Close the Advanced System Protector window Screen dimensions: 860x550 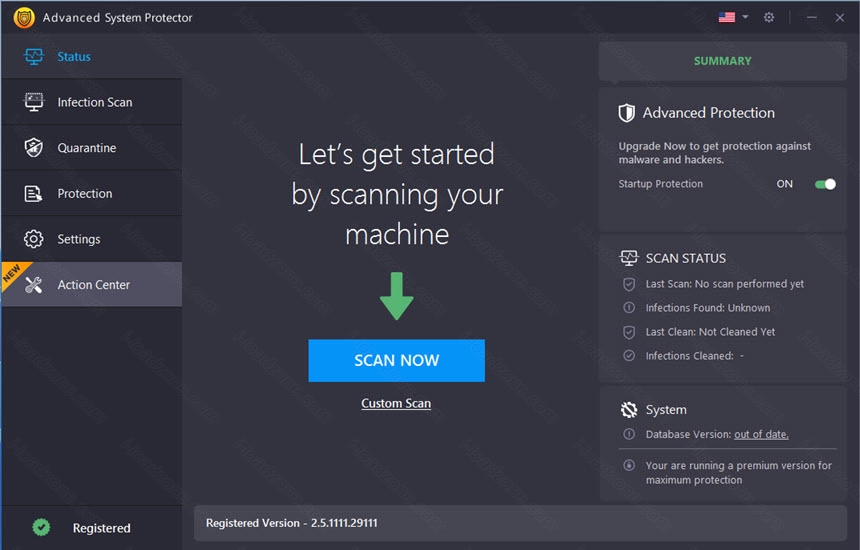840,18
